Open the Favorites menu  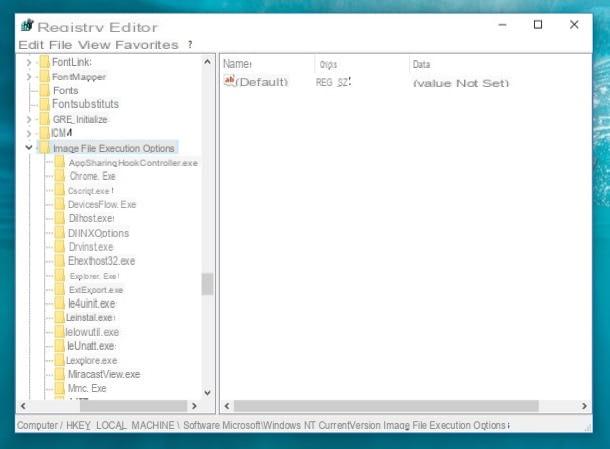coord(147,45)
